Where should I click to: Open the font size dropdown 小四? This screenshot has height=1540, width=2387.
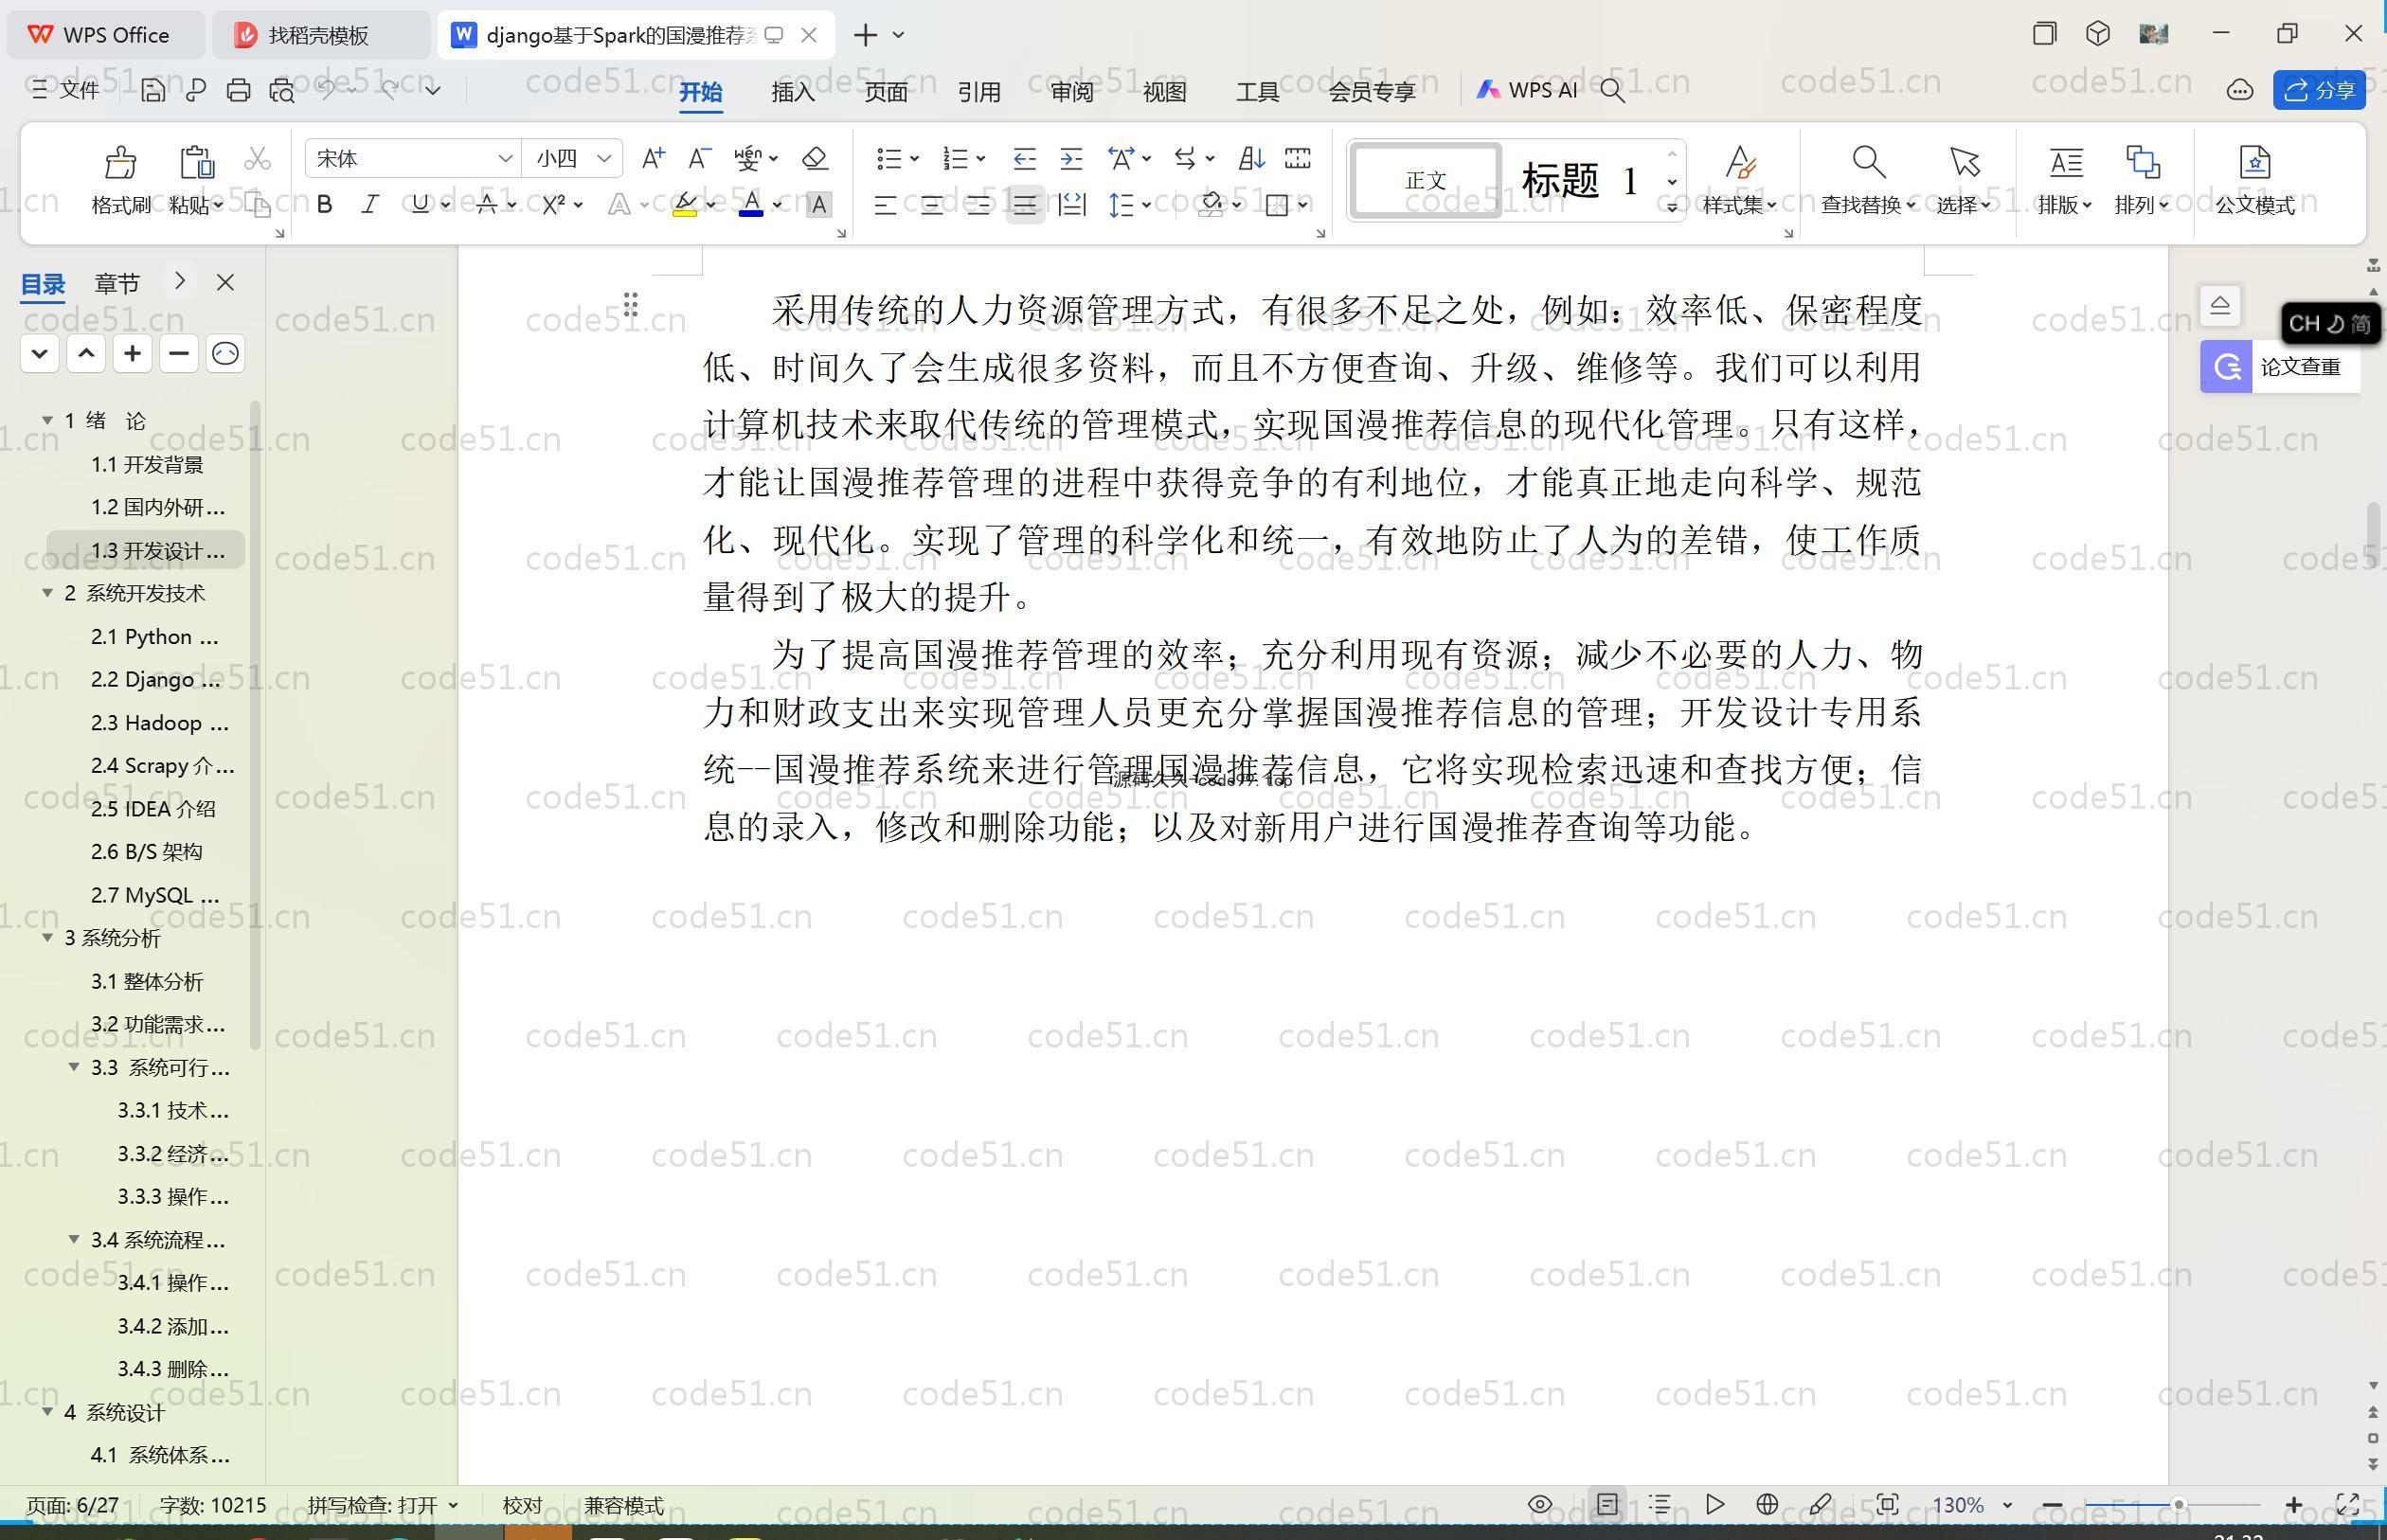pos(604,158)
